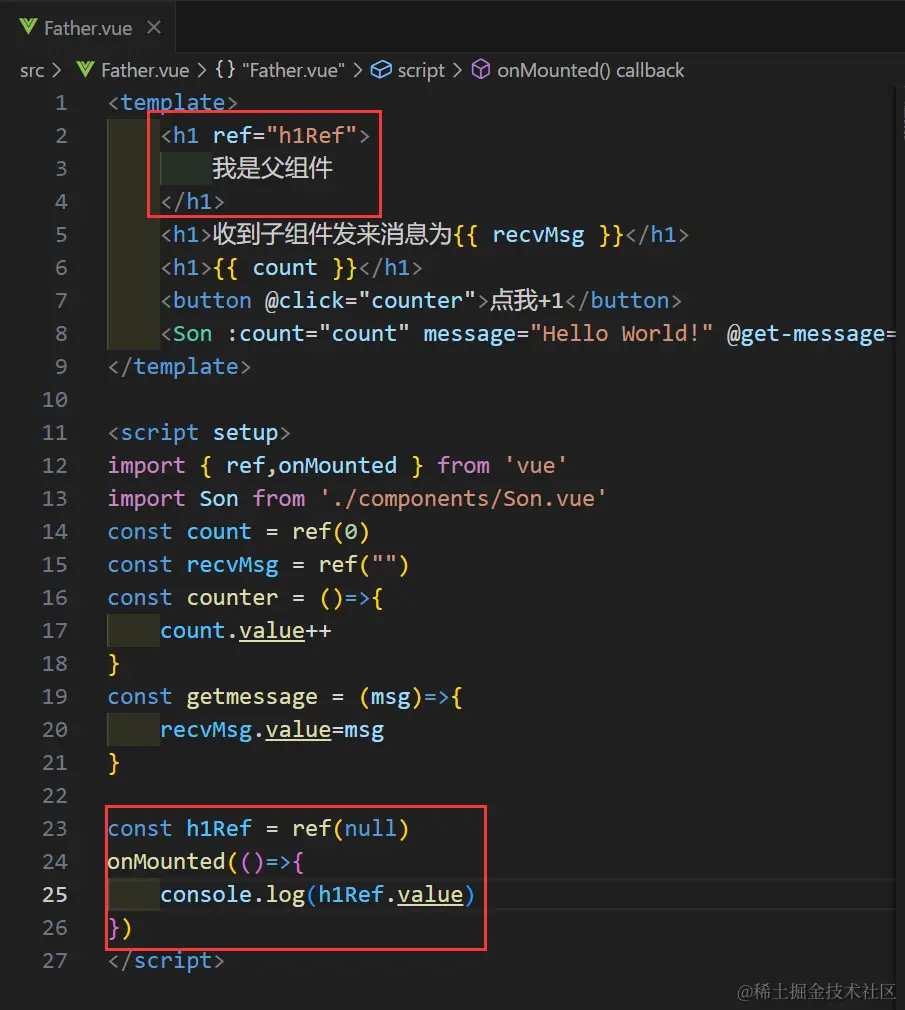
Task: Click @click="counter" on the button tag
Action: [x=370, y=300]
